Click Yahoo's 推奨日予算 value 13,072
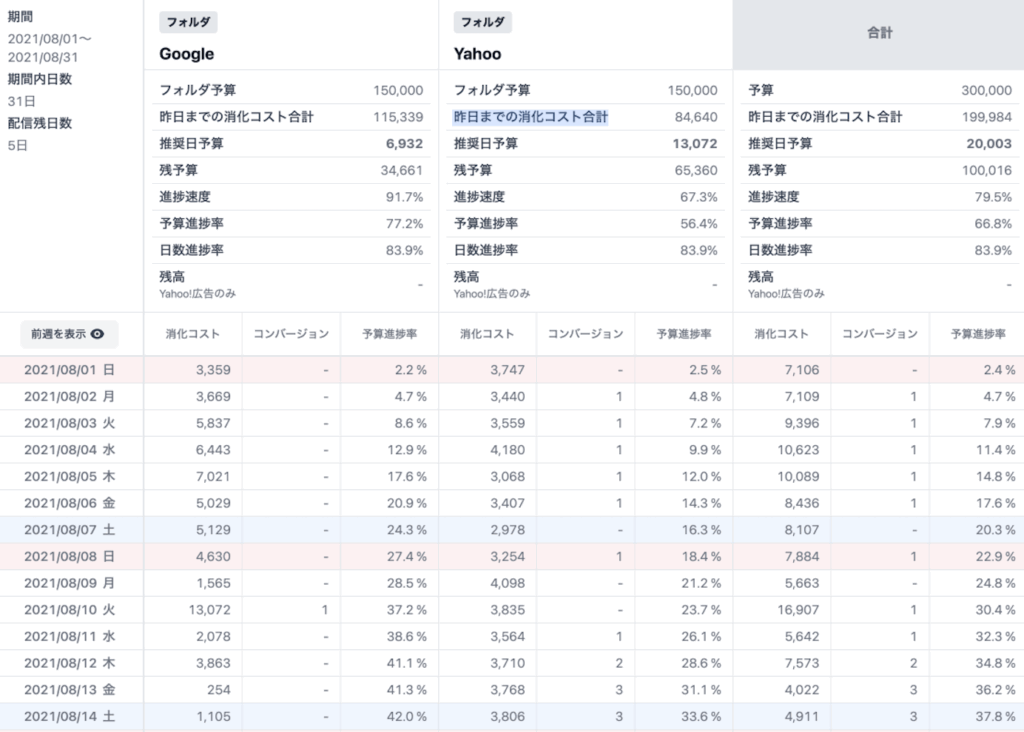This screenshot has width=1024, height=732. pyautogui.click(x=696, y=144)
